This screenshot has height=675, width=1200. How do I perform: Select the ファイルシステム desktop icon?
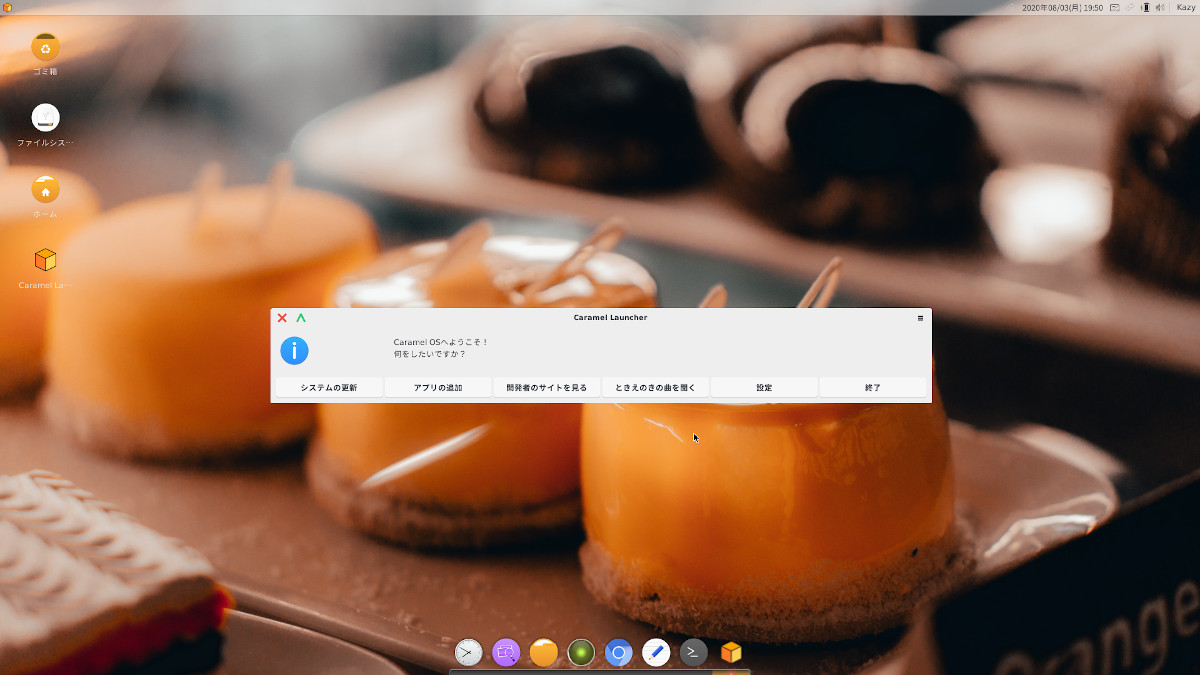coord(45,118)
